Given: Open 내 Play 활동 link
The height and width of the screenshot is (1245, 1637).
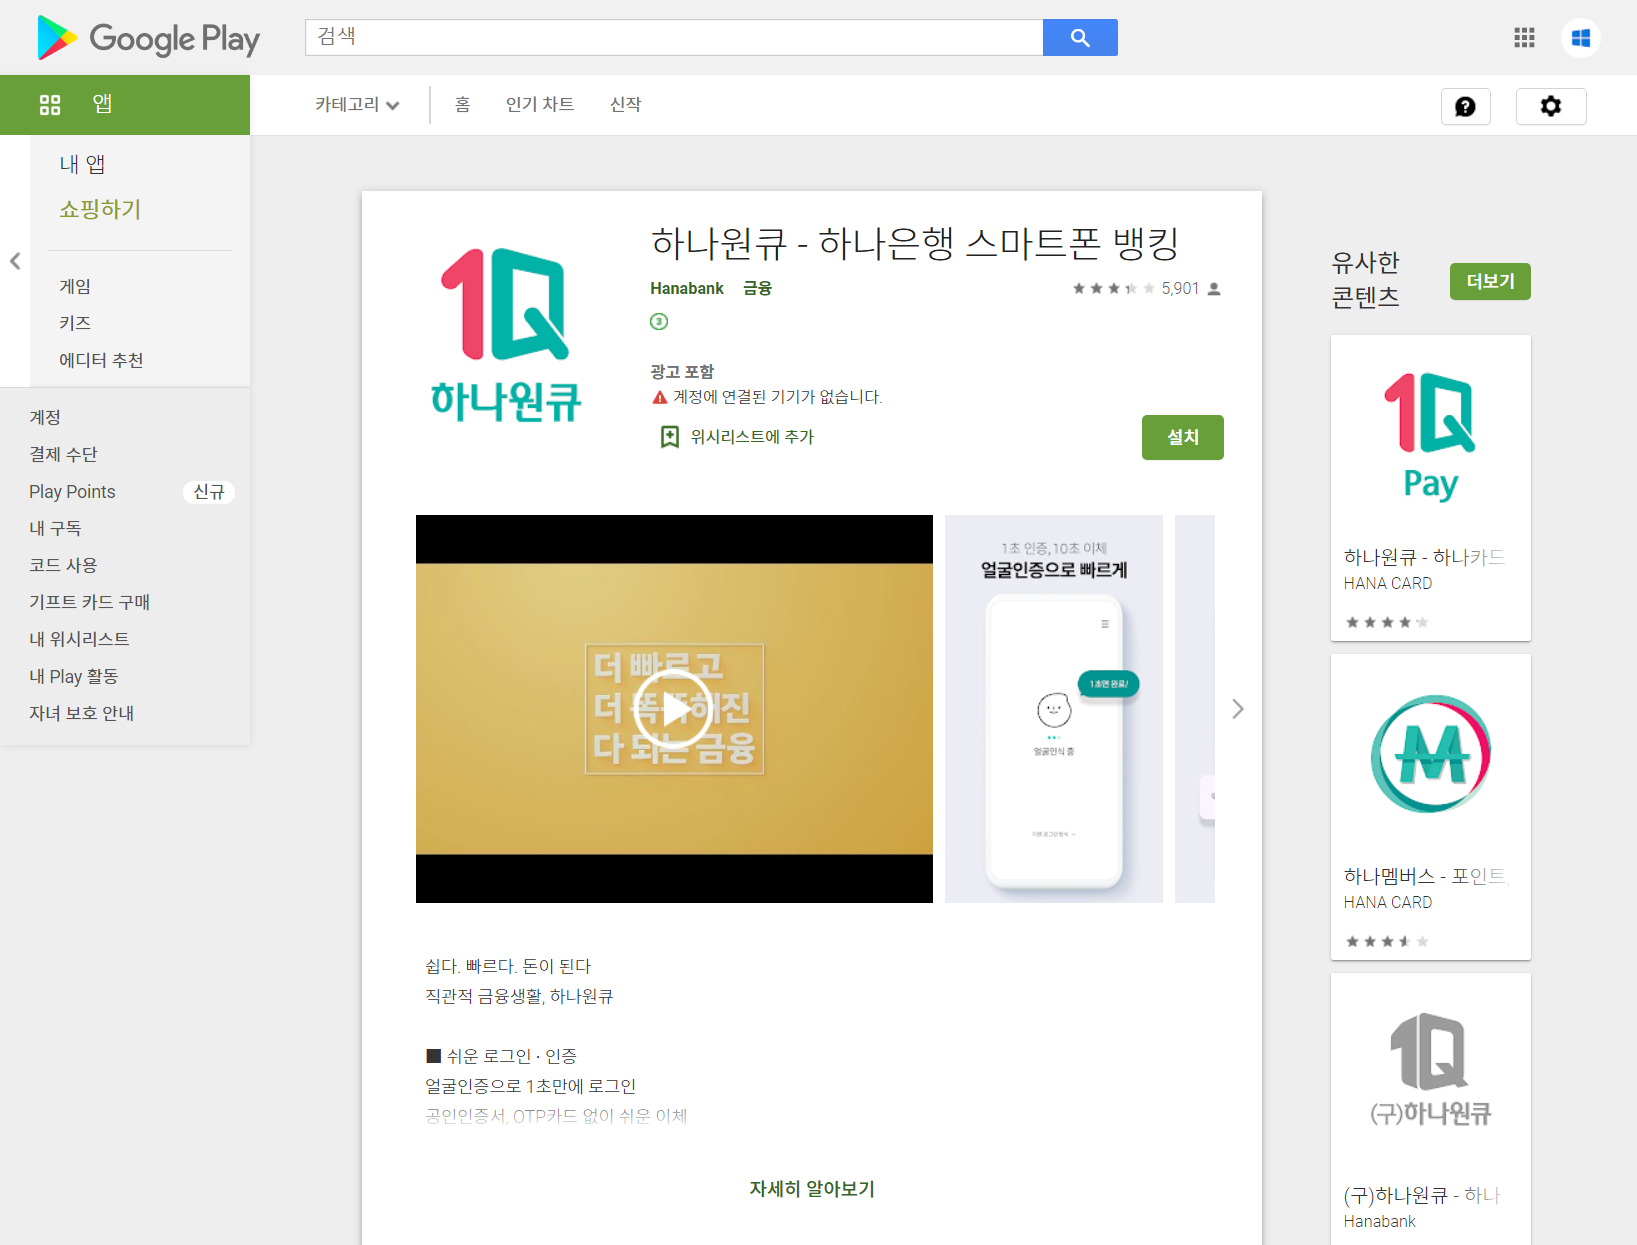Looking at the screenshot, I should [x=73, y=676].
